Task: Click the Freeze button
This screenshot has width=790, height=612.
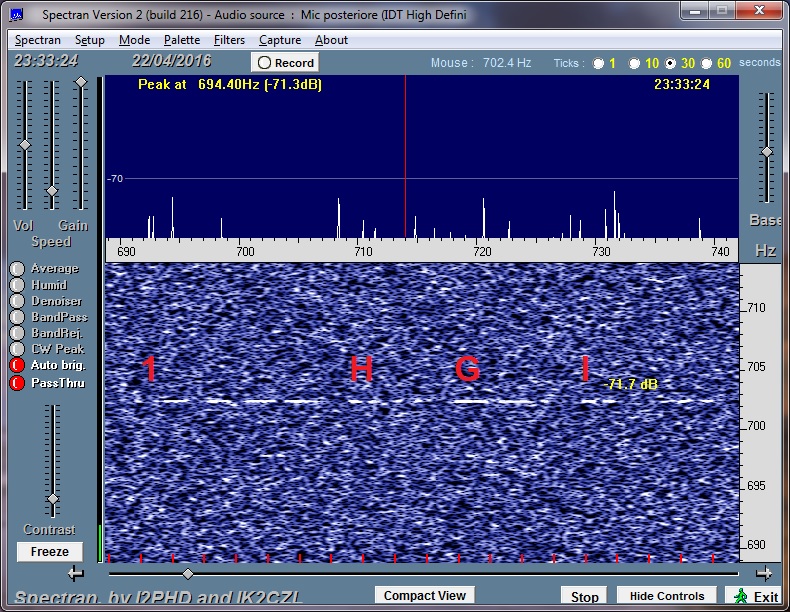Action: [x=49, y=552]
